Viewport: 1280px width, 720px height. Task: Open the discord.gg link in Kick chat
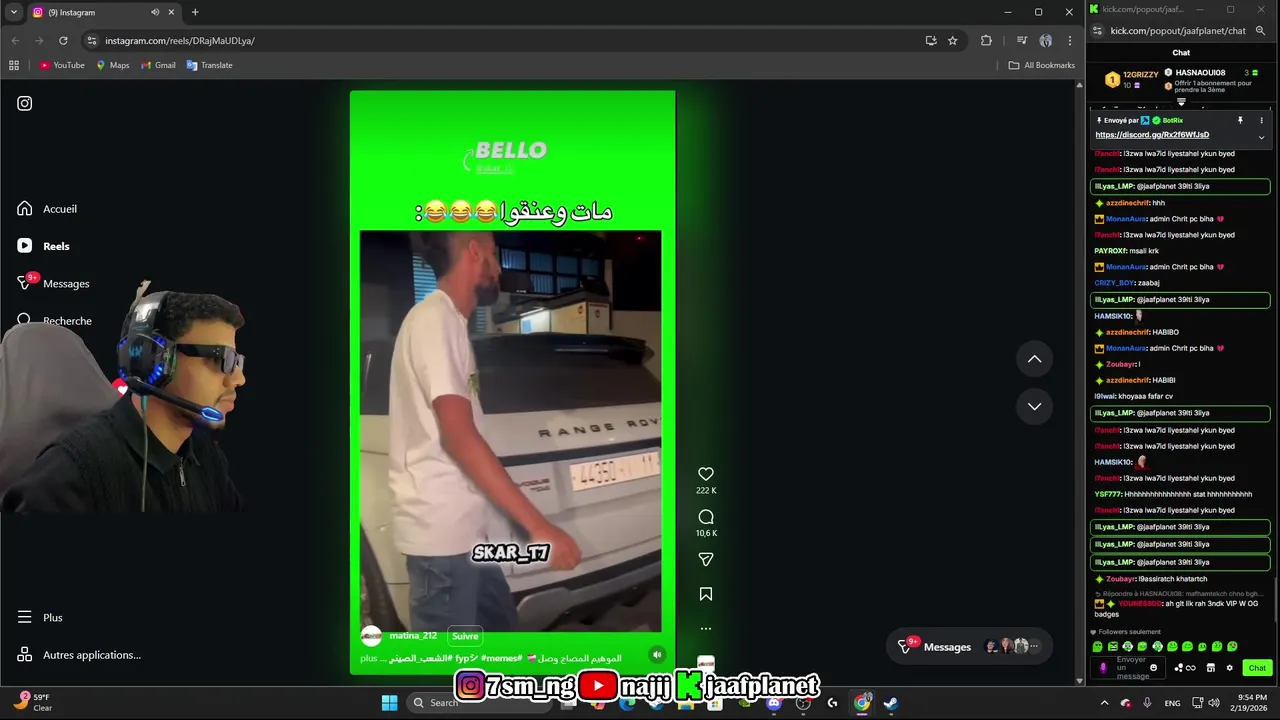coord(1152,135)
